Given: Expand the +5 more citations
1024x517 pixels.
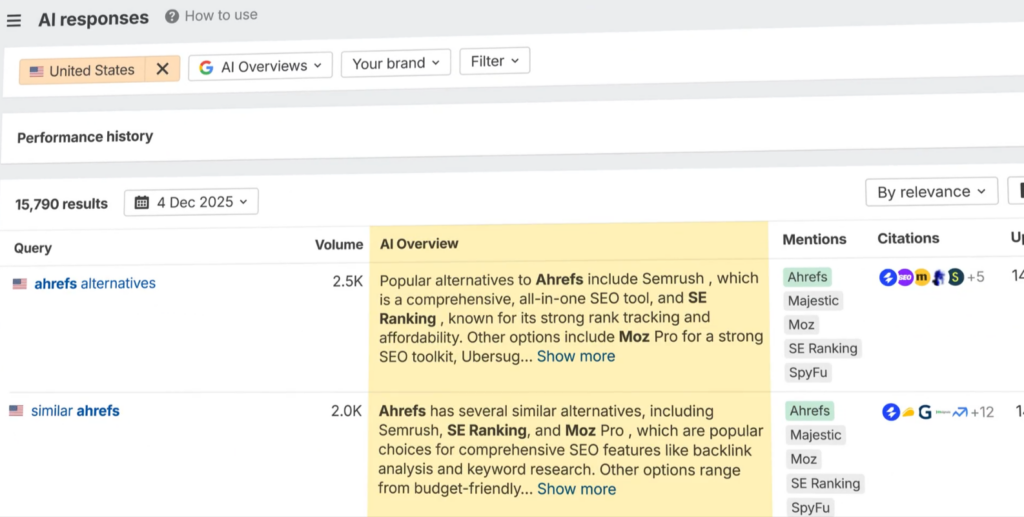Looking at the screenshot, I should pos(976,277).
